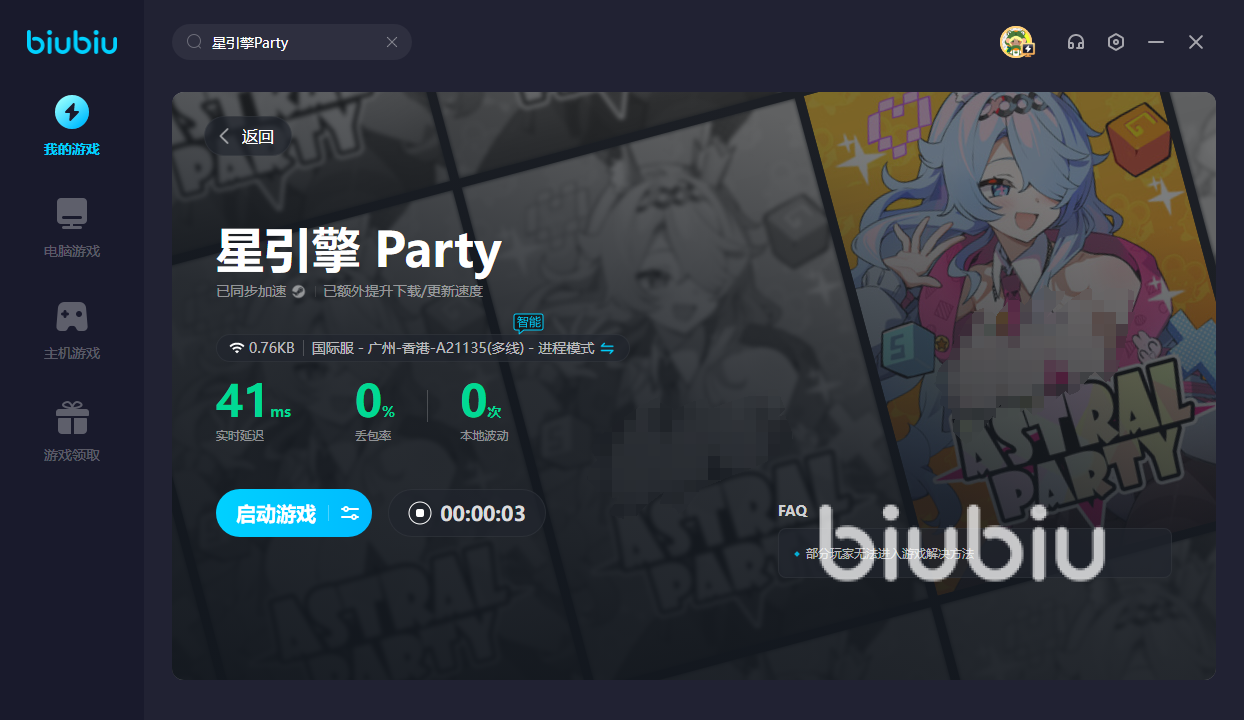This screenshot has height=720, width=1244.
Task: Open 主机游戏 sidebar section
Action: 72,330
